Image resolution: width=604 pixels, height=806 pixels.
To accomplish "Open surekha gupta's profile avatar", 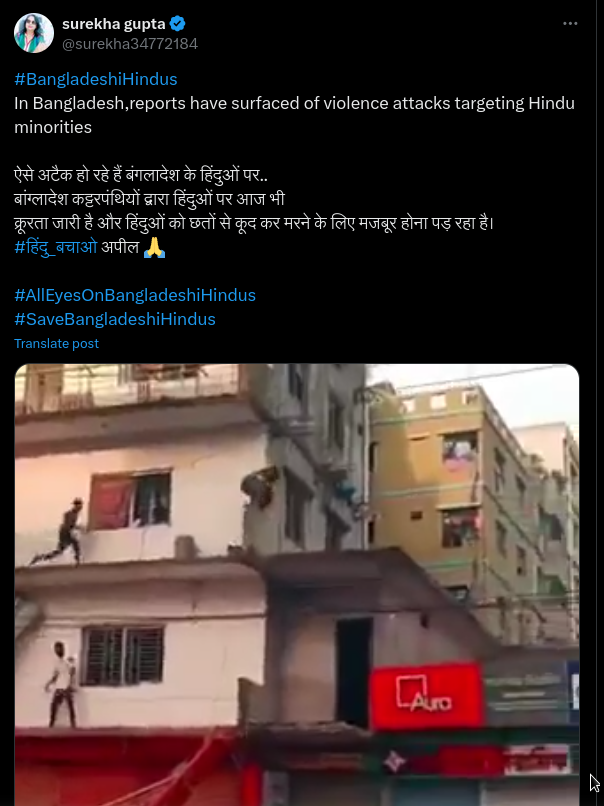I will [x=34, y=33].
